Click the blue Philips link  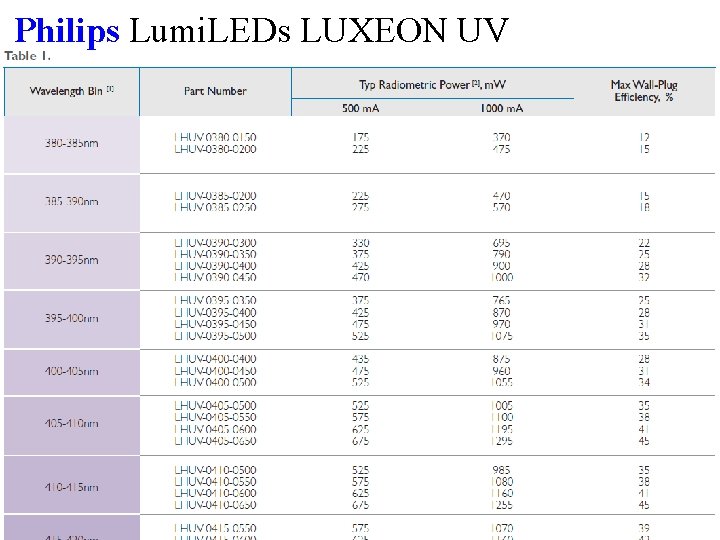click(67, 30)
